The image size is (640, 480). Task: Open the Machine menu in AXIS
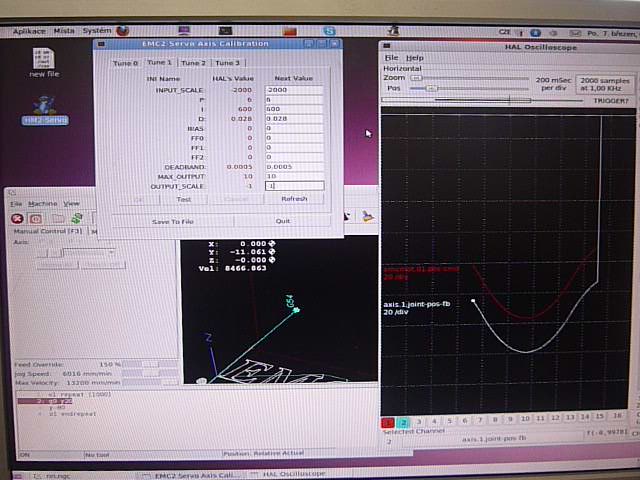click(43, 203)
